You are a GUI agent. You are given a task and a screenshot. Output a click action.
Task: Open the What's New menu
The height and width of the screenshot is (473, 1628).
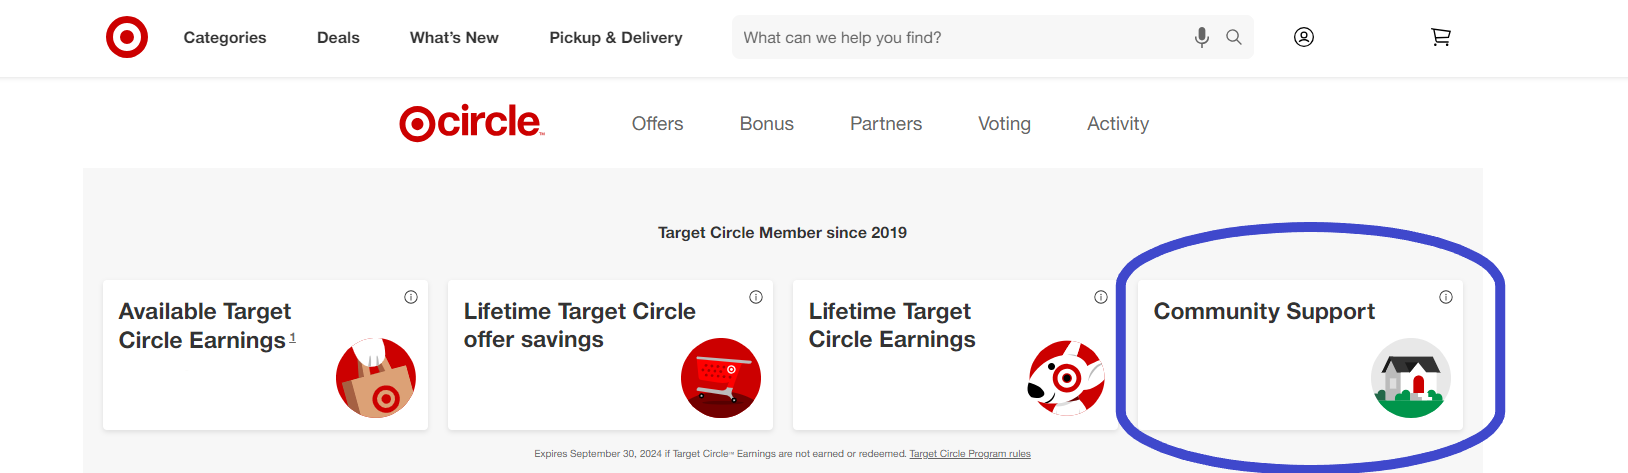pos(454,37)
